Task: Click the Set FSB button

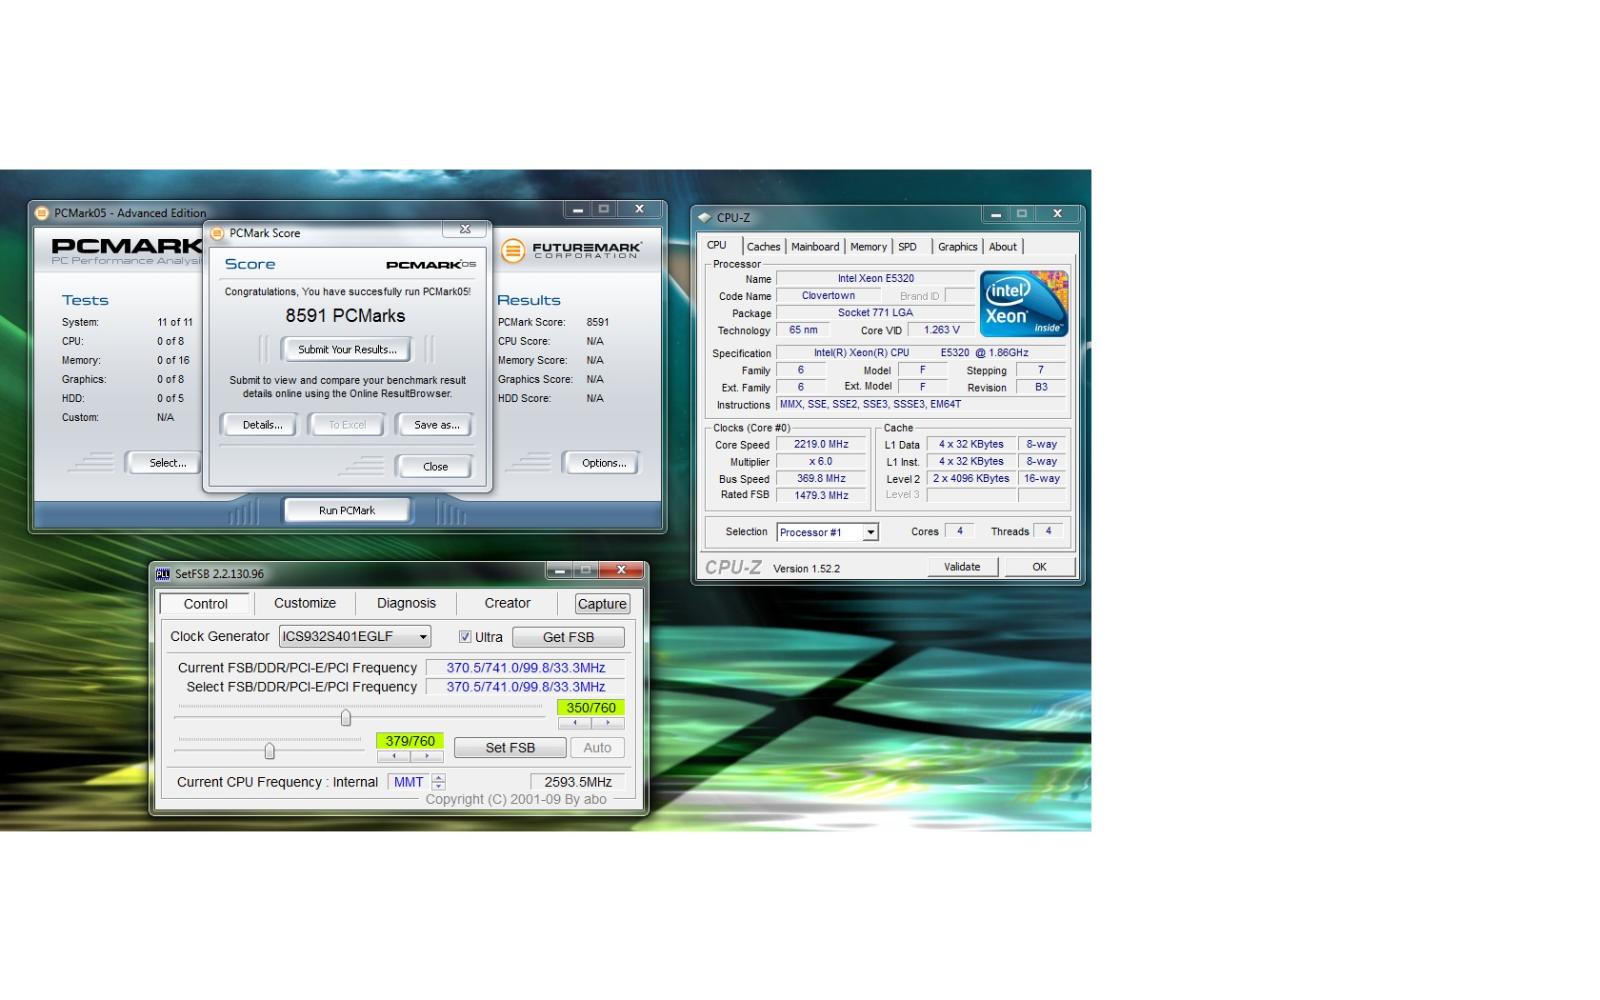Action: 510,748
